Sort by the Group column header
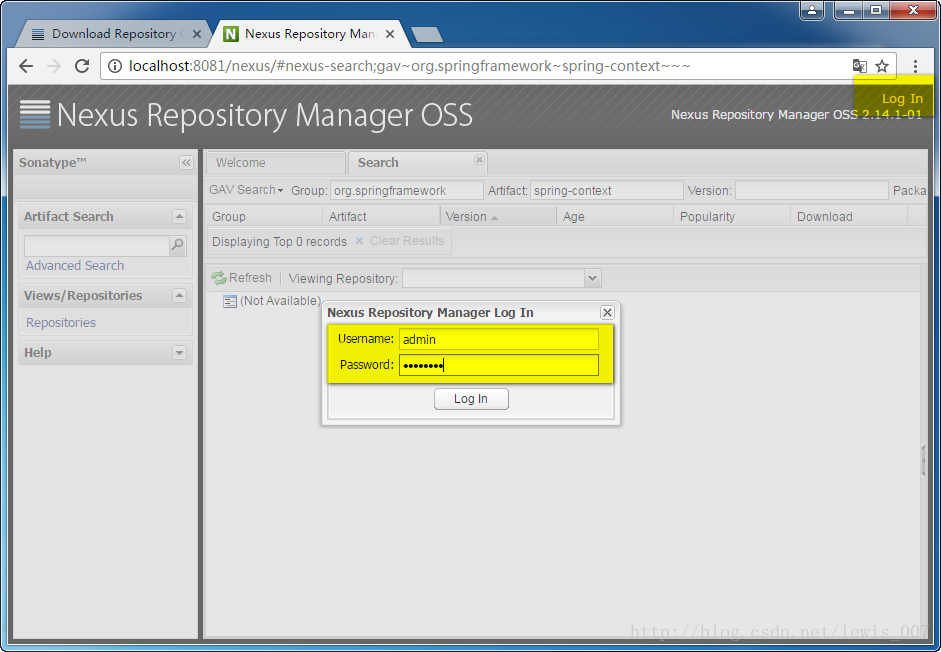 click(x=263, y=216)
